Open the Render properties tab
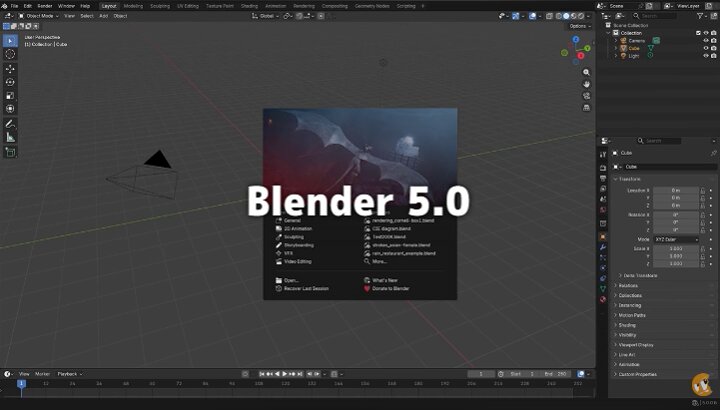The image size is (720, 410). point(603,168)
